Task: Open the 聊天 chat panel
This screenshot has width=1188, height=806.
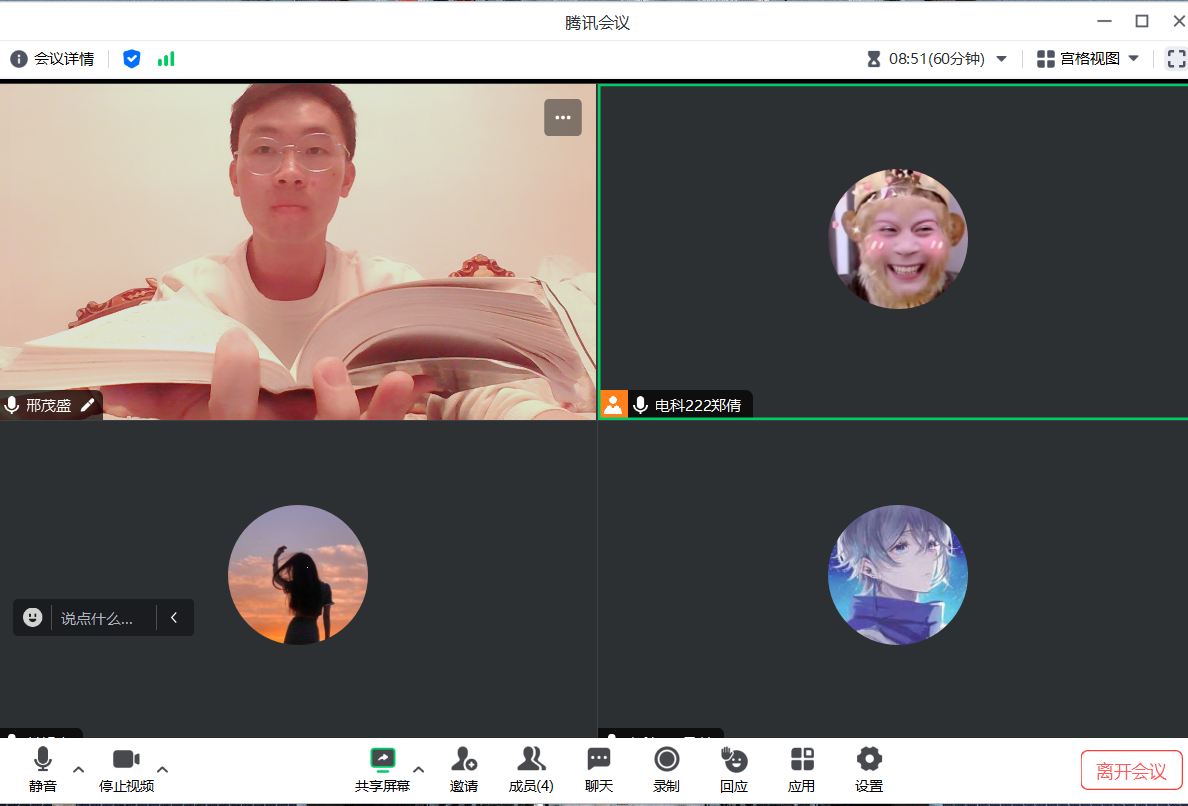Action: pos(599,769)
